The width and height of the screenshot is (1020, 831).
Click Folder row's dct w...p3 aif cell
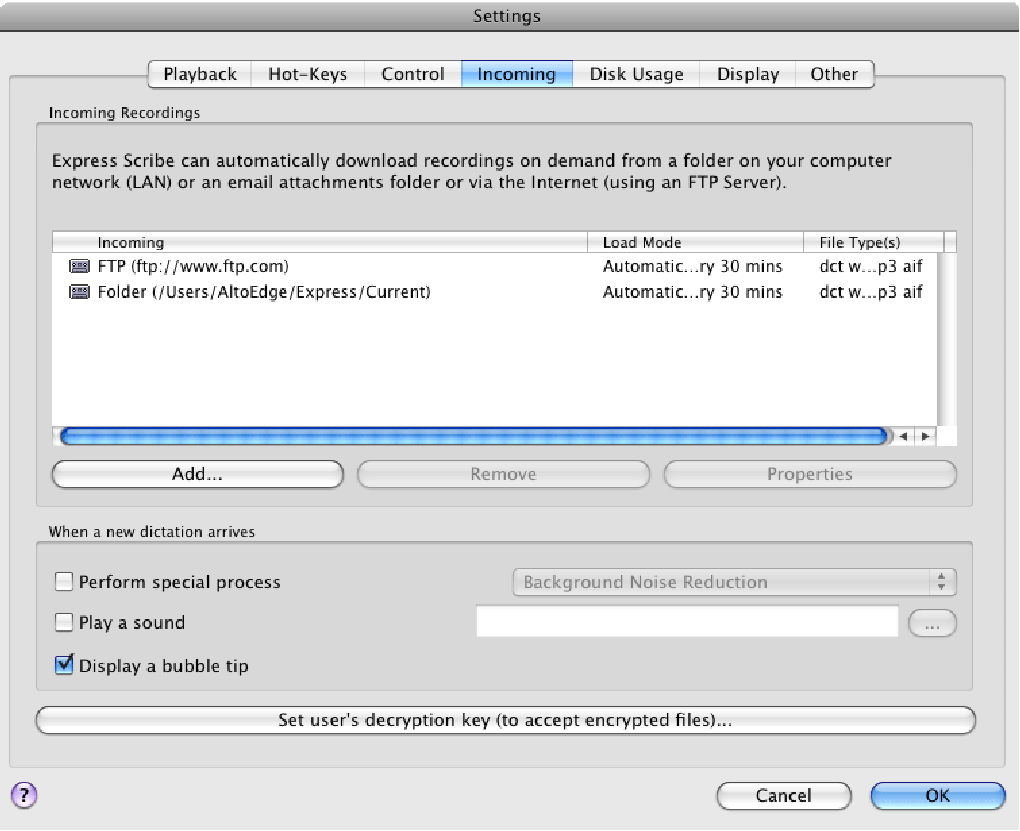coord(871,292)
